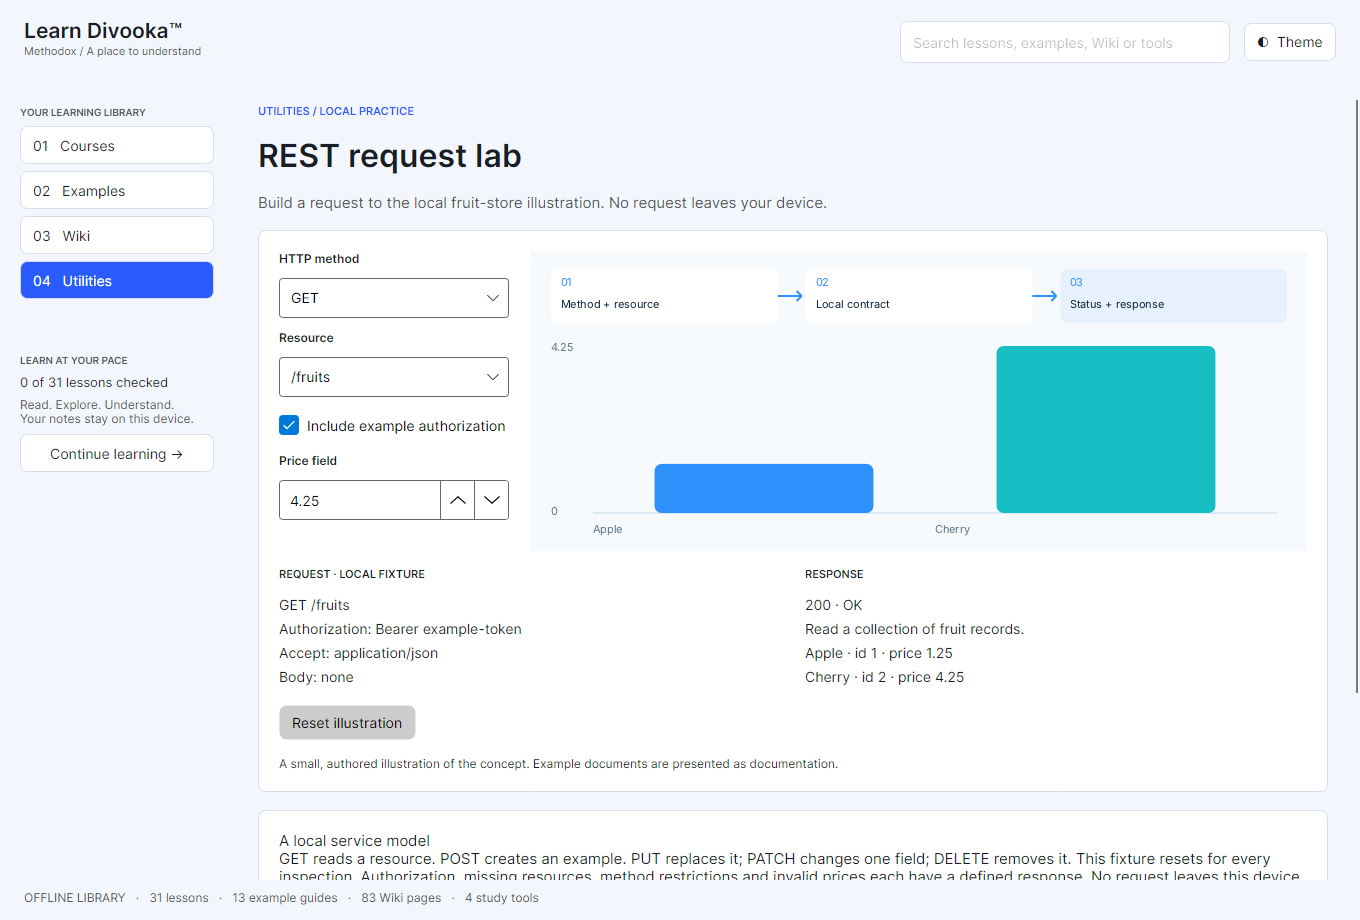This screenshot has width=1360, height=920.
Task: Select the Method + resource step
Action: 664,296
